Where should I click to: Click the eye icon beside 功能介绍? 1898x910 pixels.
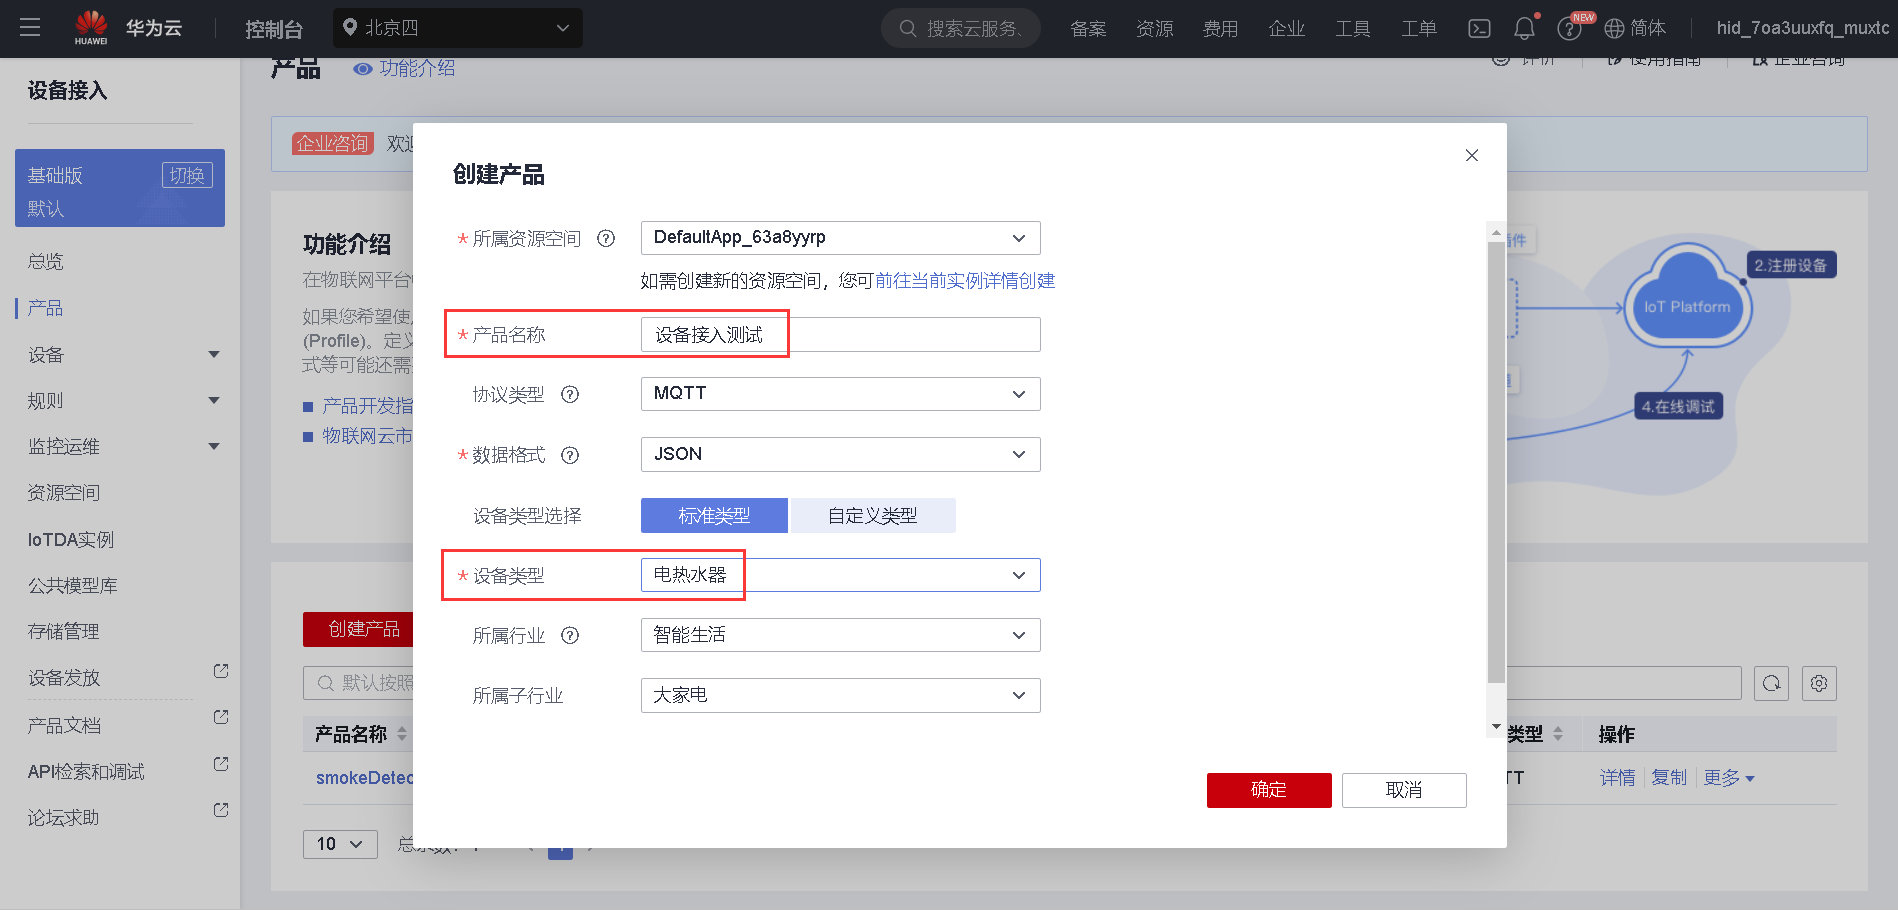coord(363,69)
